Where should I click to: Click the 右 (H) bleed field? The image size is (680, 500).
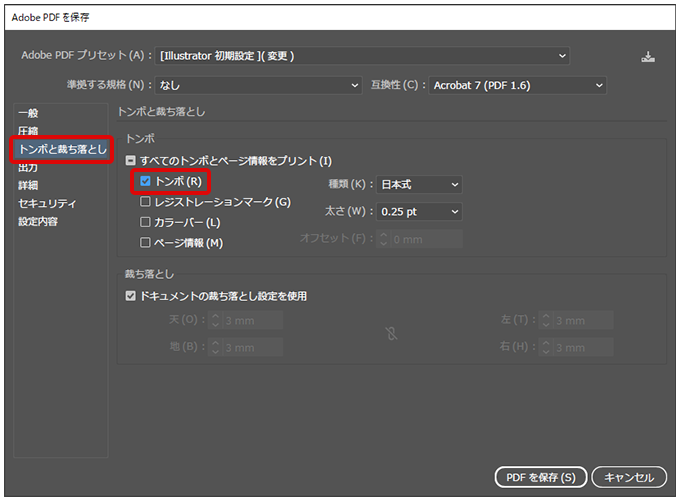583,347
